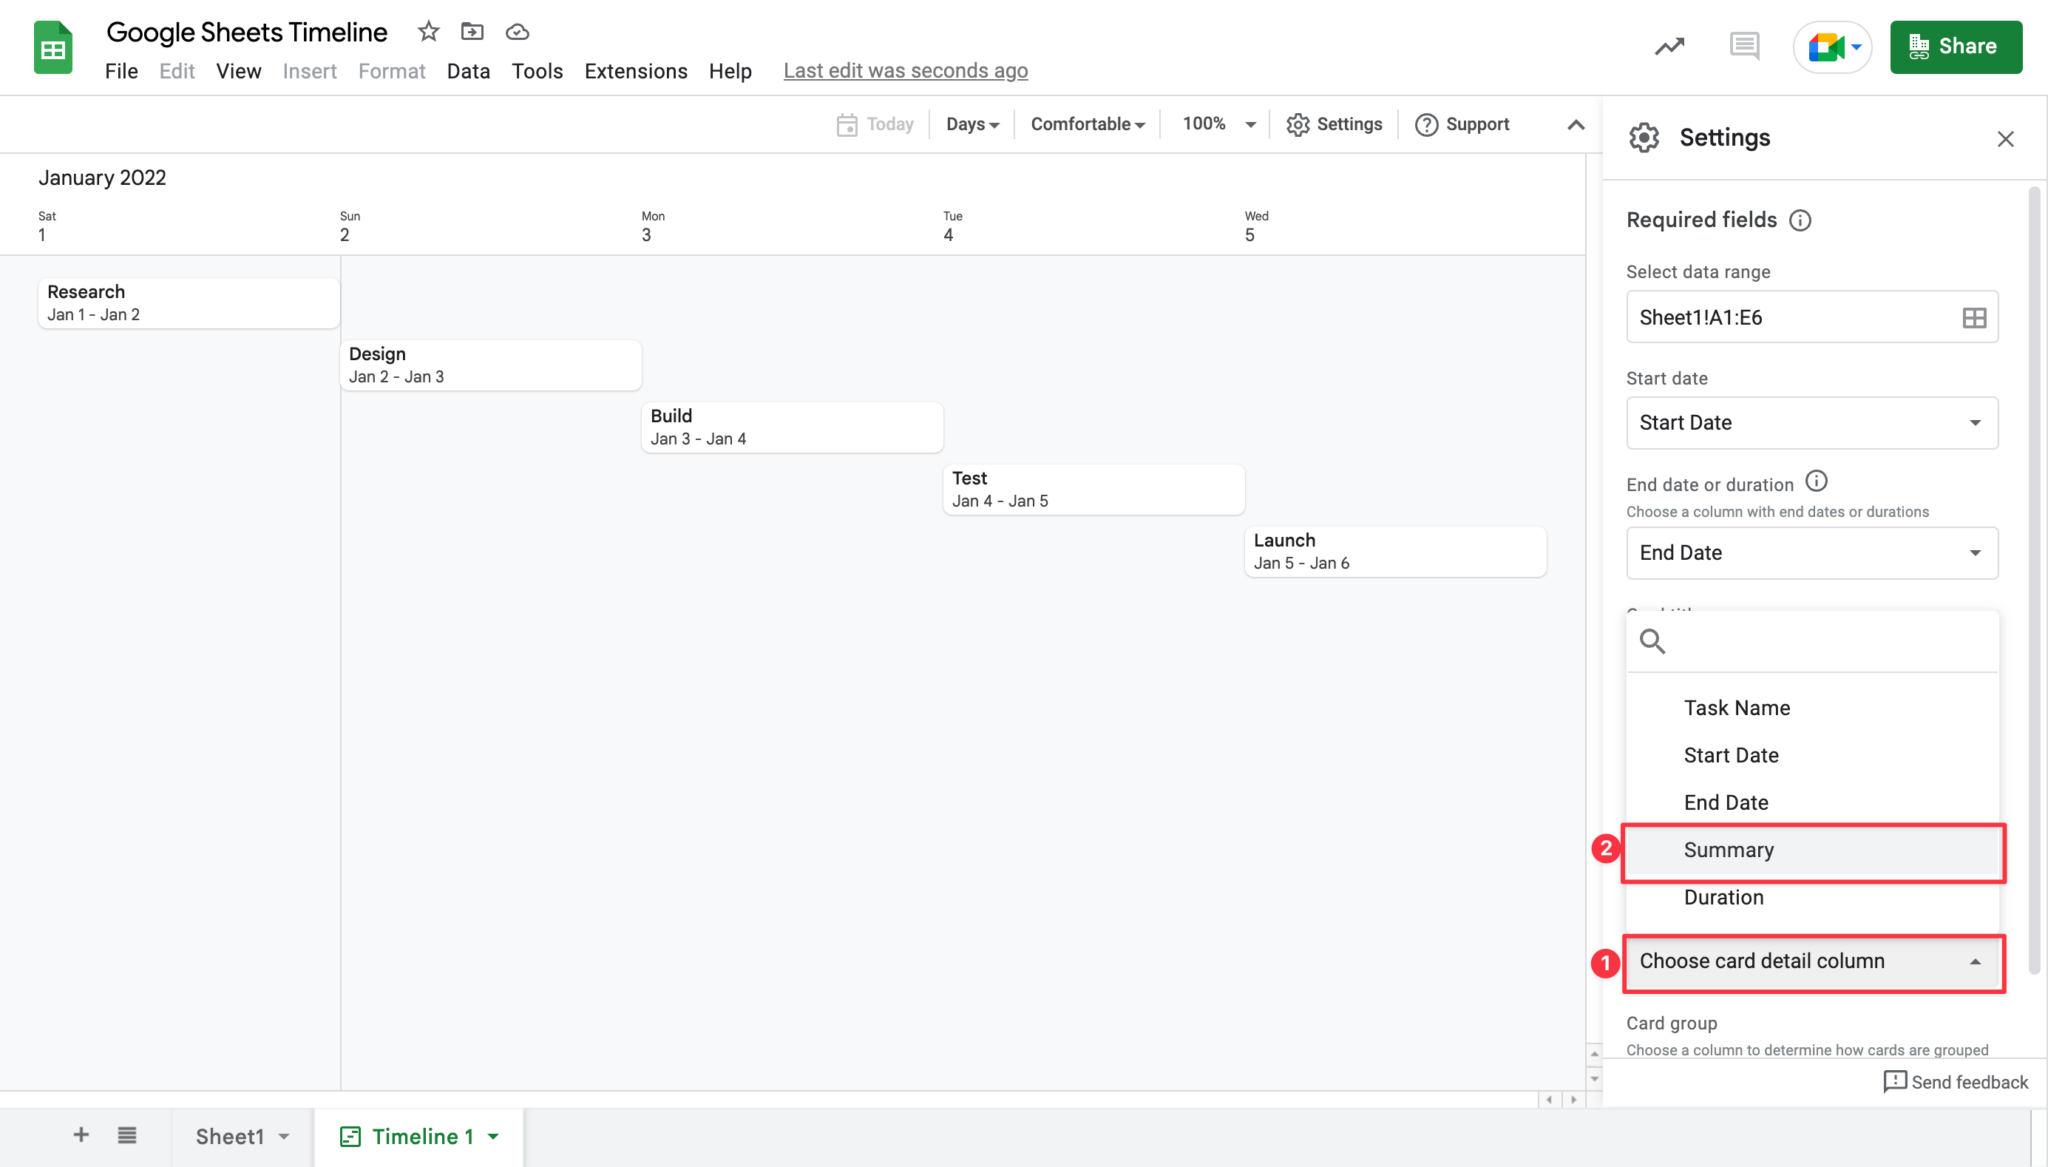The width and height of the screenshot is (2048, 1167).
Task: Click the Wed 5 date header
Action: pos(1256,227)
